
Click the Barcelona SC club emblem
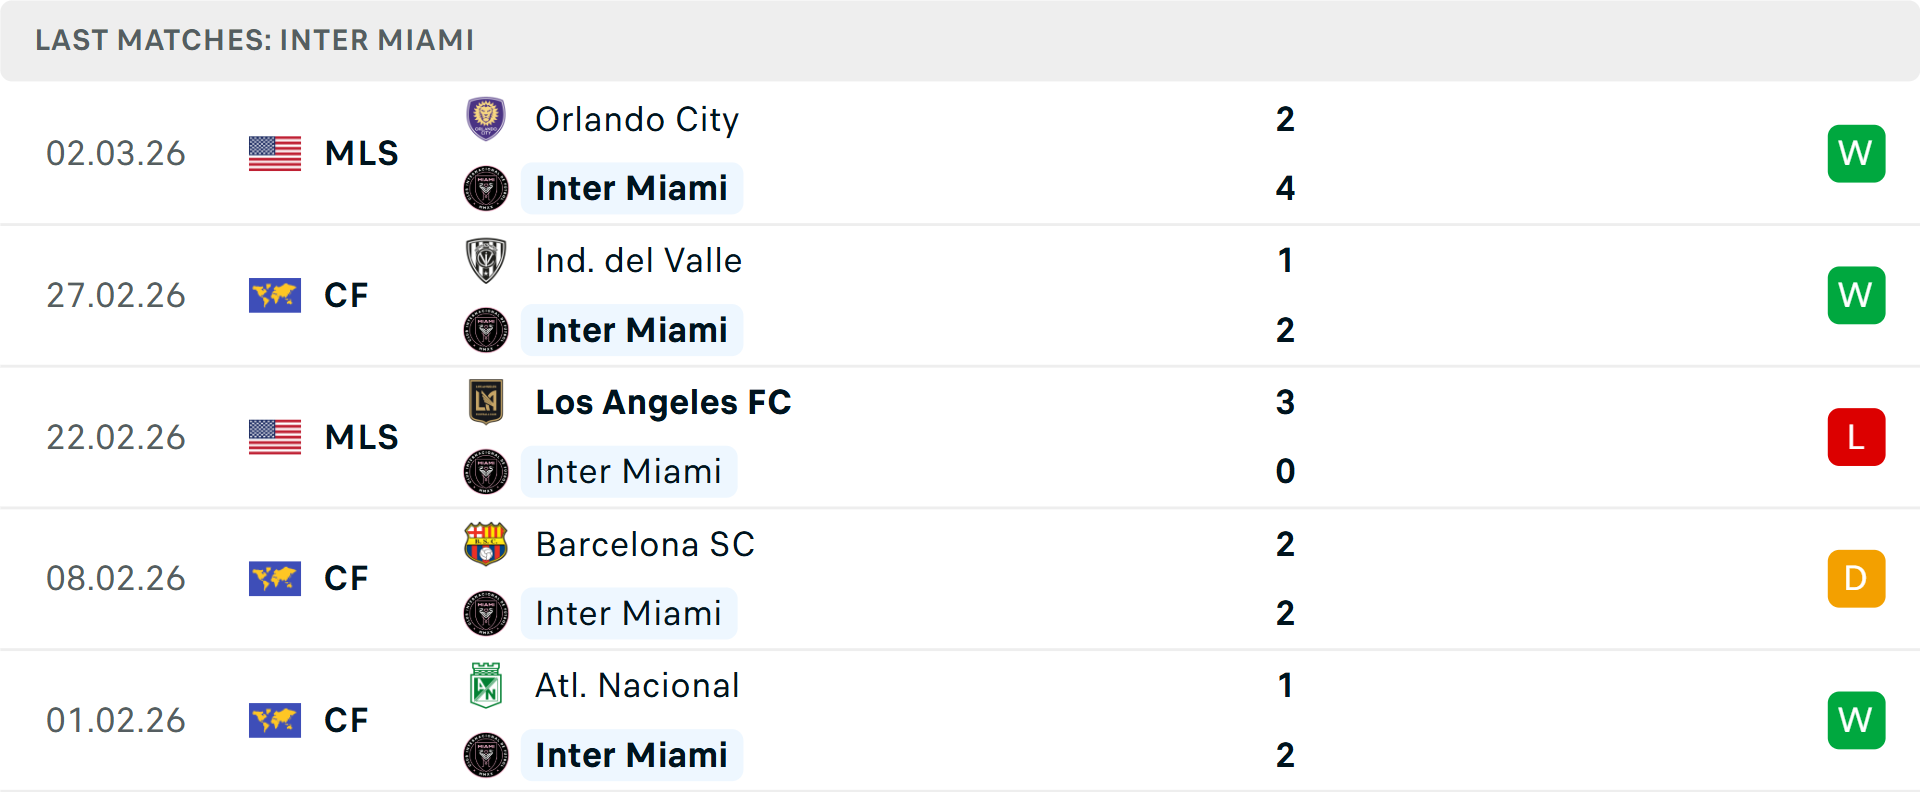487,545
